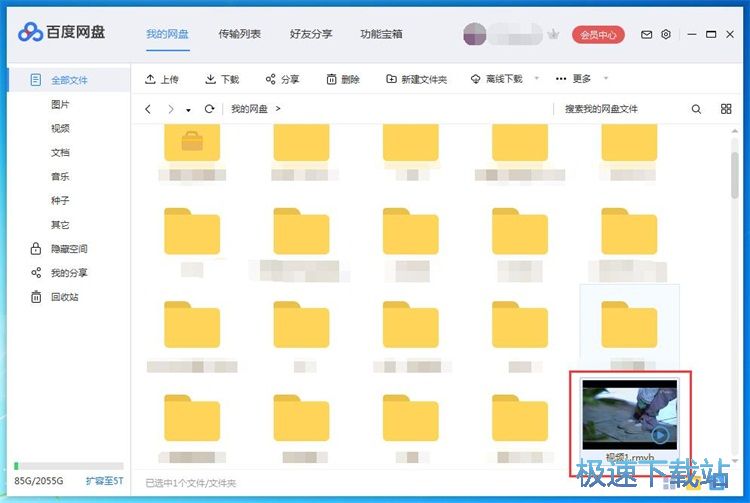Click the upload (上传) toolbar icon
Image resolution: width=750 pixels, height=503 pixels.
point(150,79)
